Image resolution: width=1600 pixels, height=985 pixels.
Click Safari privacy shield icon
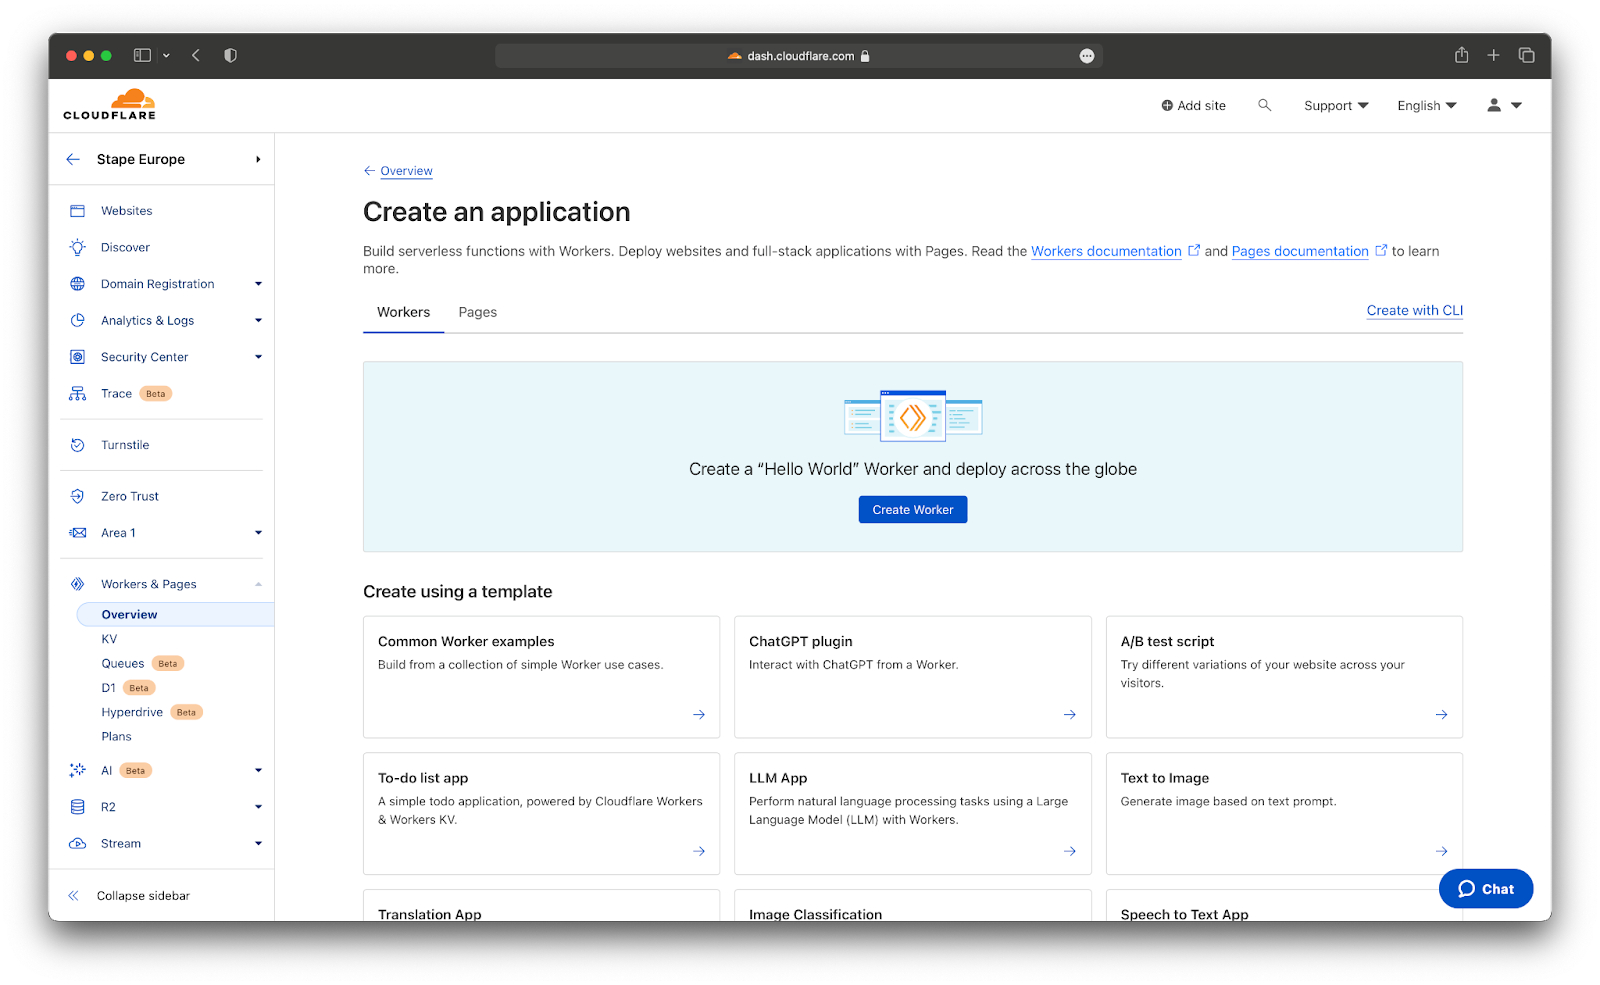click(230, 55)
